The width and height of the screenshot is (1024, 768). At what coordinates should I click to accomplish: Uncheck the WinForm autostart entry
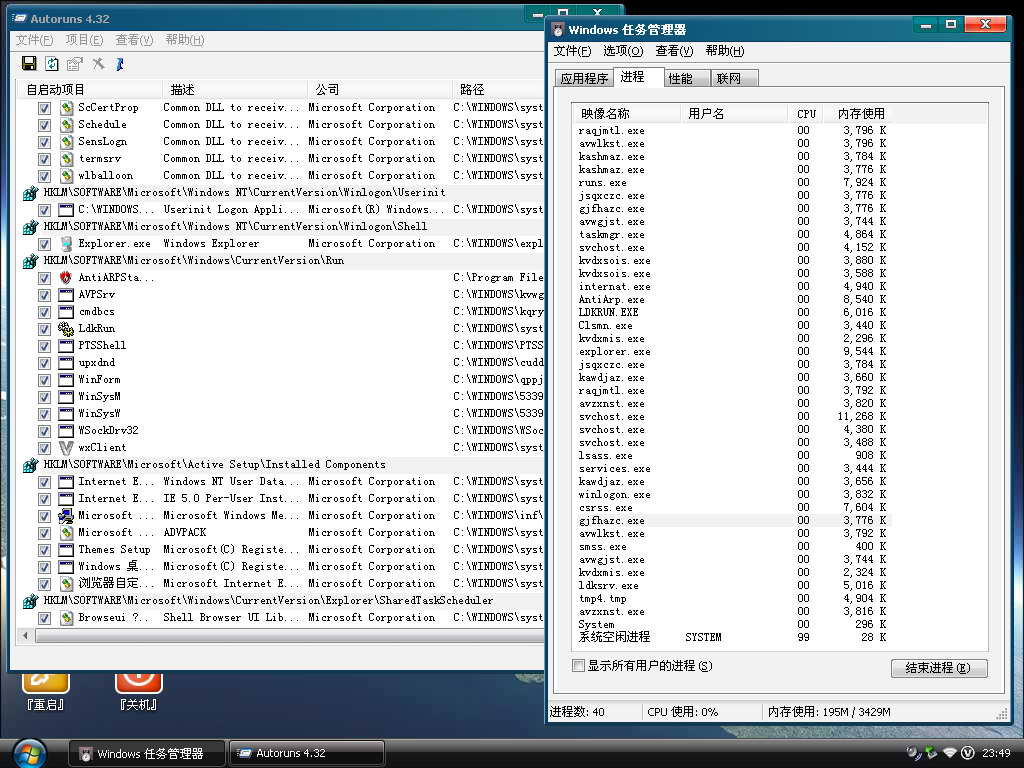pos(44,379)
